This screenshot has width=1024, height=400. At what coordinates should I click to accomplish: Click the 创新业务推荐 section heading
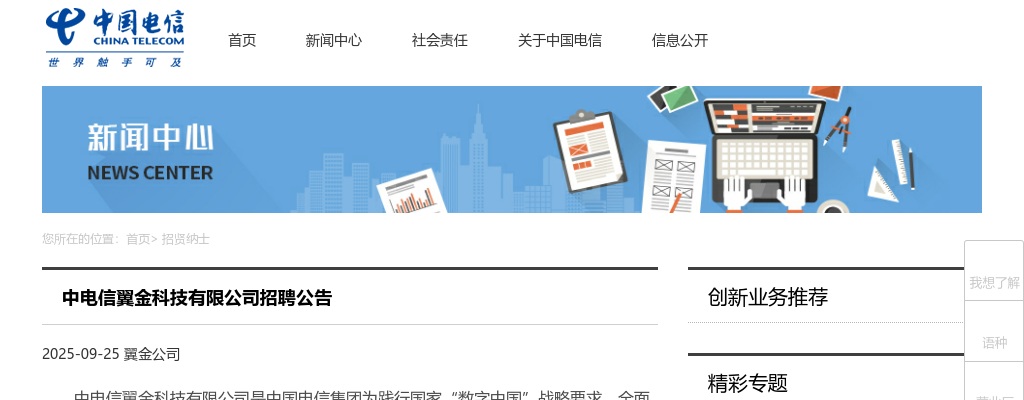coord(767,297)
